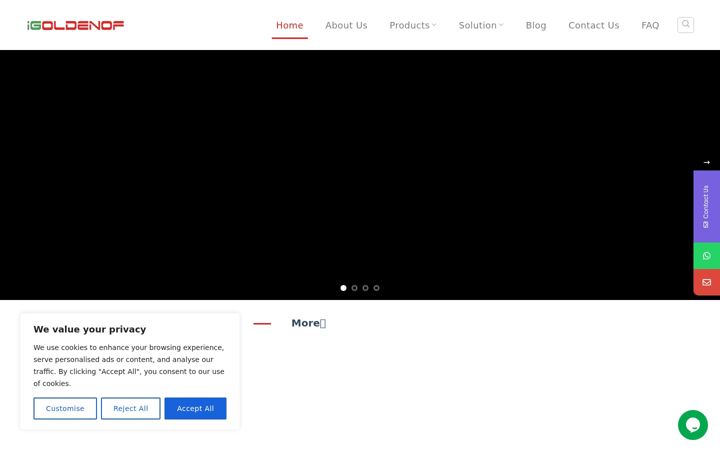The image size is (720, 450).
Task: Click the Customise cookies button
Action: click(65, 408)
